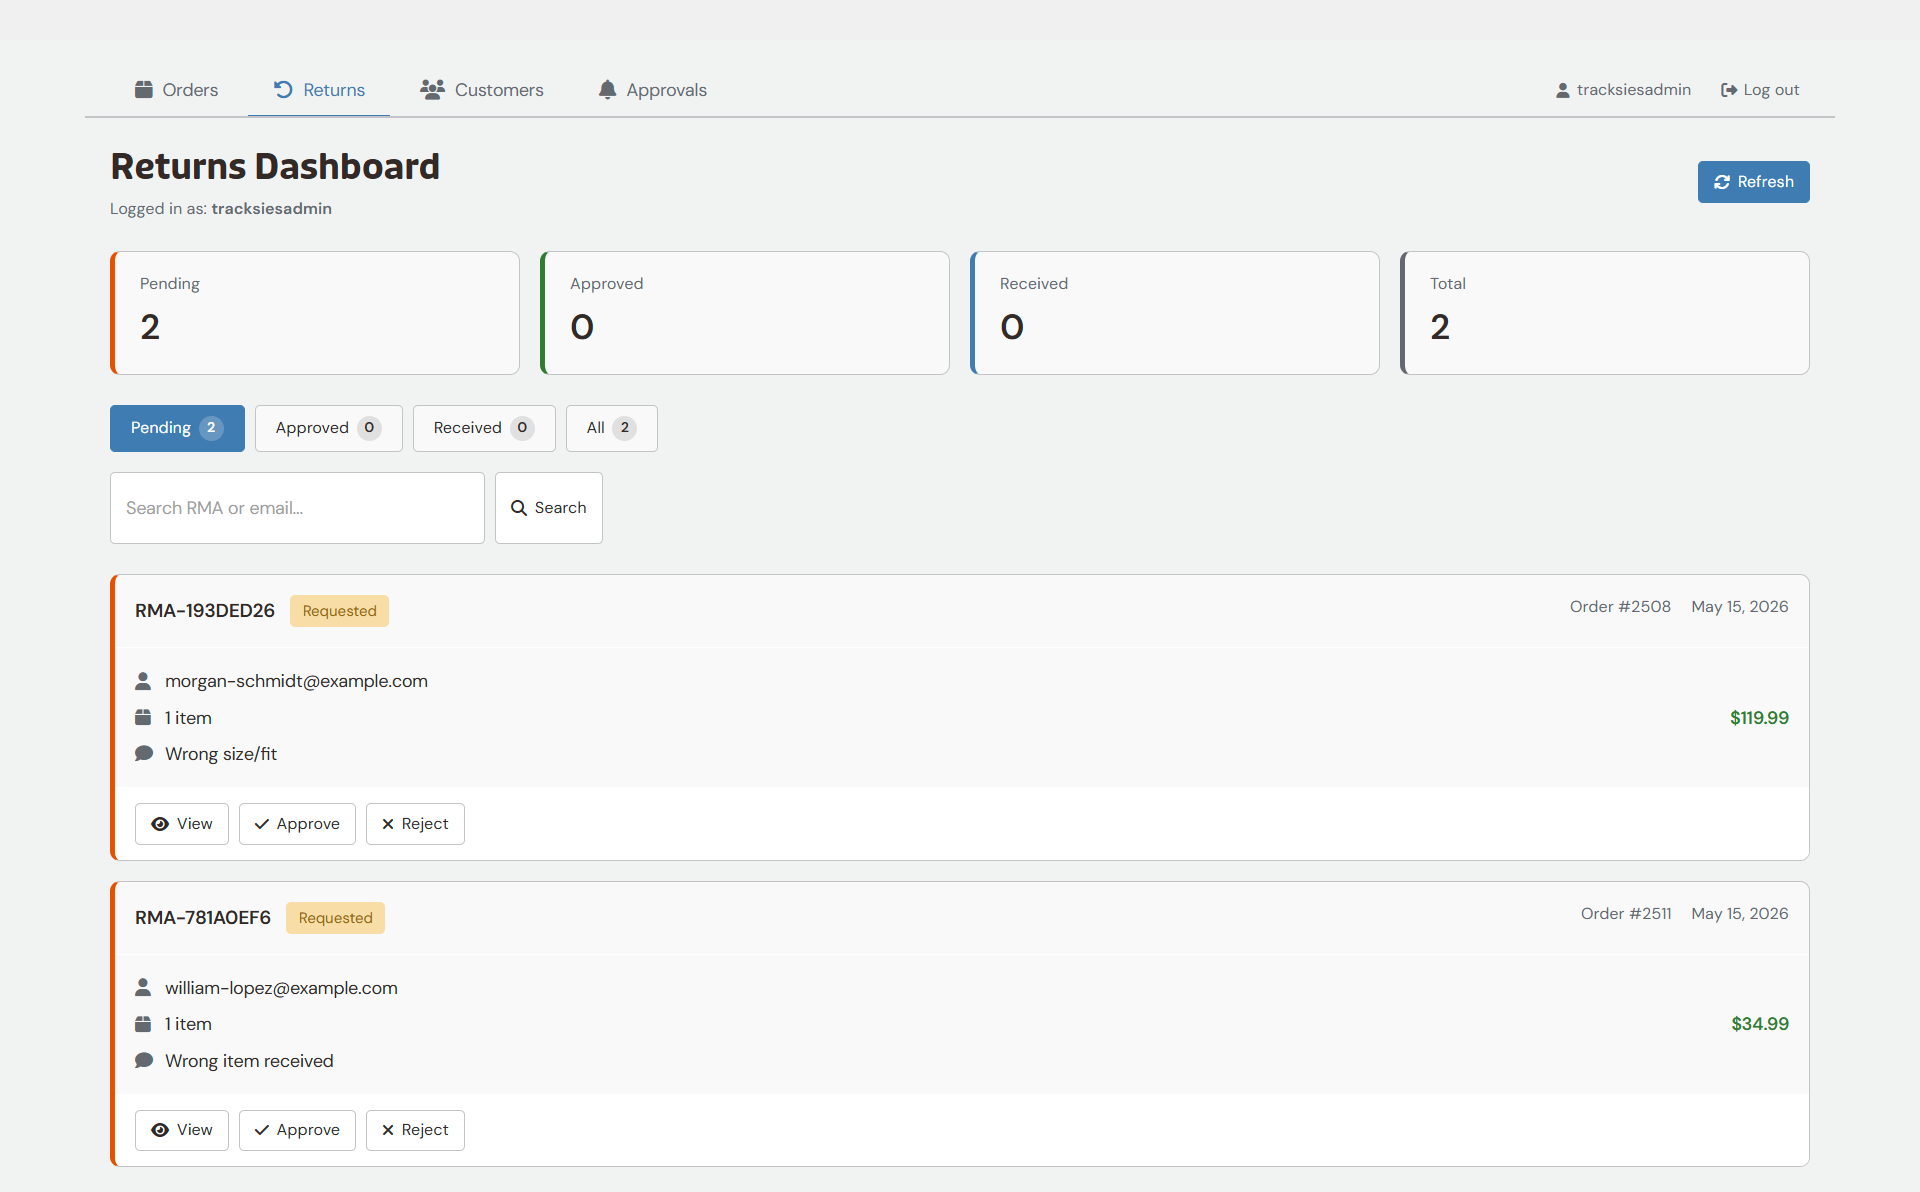Click checkmark icon on RMA-193DED26 Approve

tap(262, 824)
